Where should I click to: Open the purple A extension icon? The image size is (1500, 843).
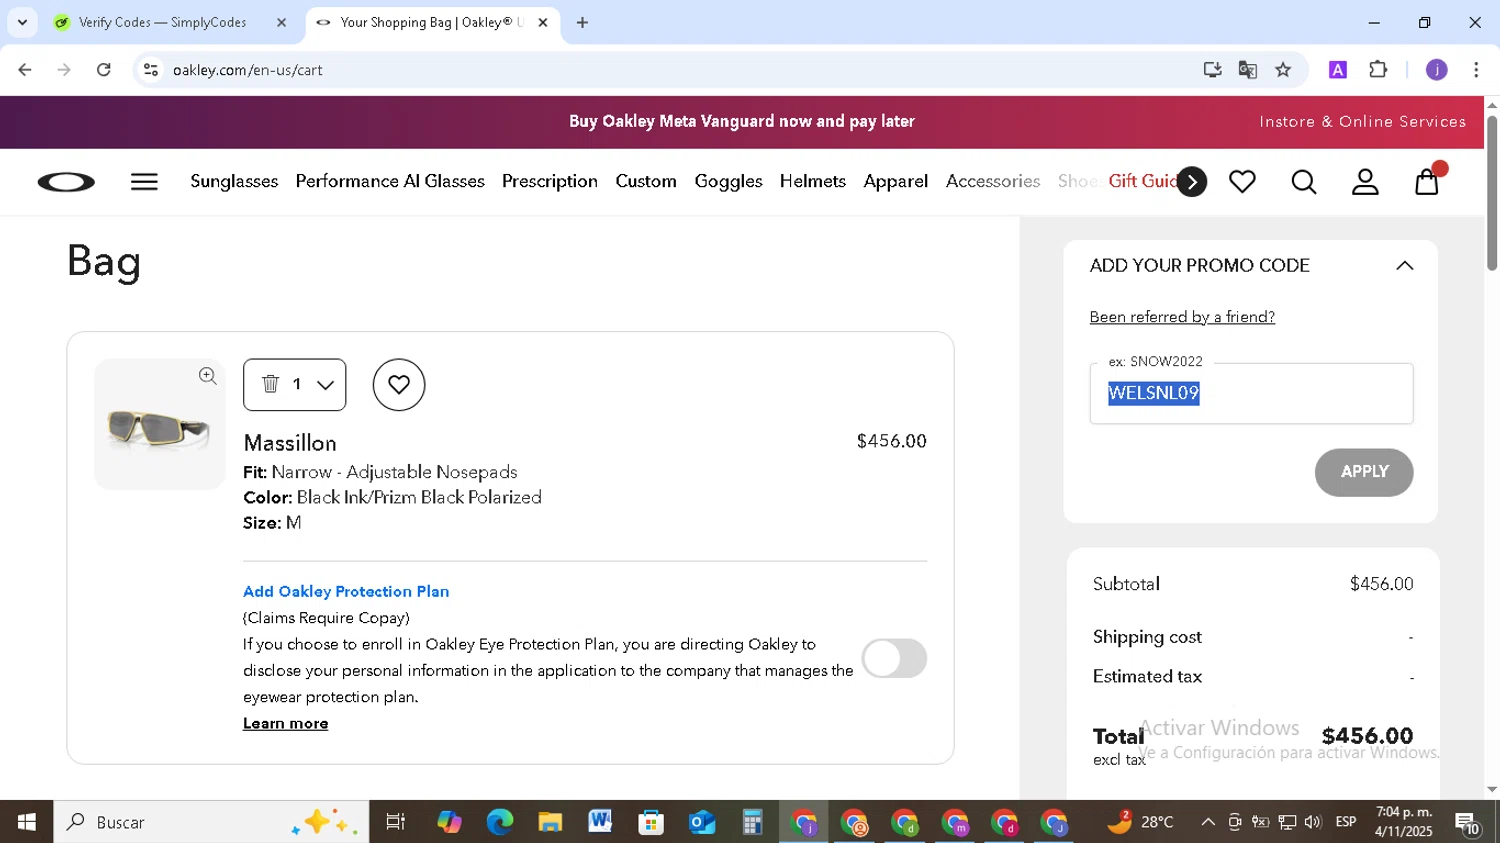(x=1338, y=70)
